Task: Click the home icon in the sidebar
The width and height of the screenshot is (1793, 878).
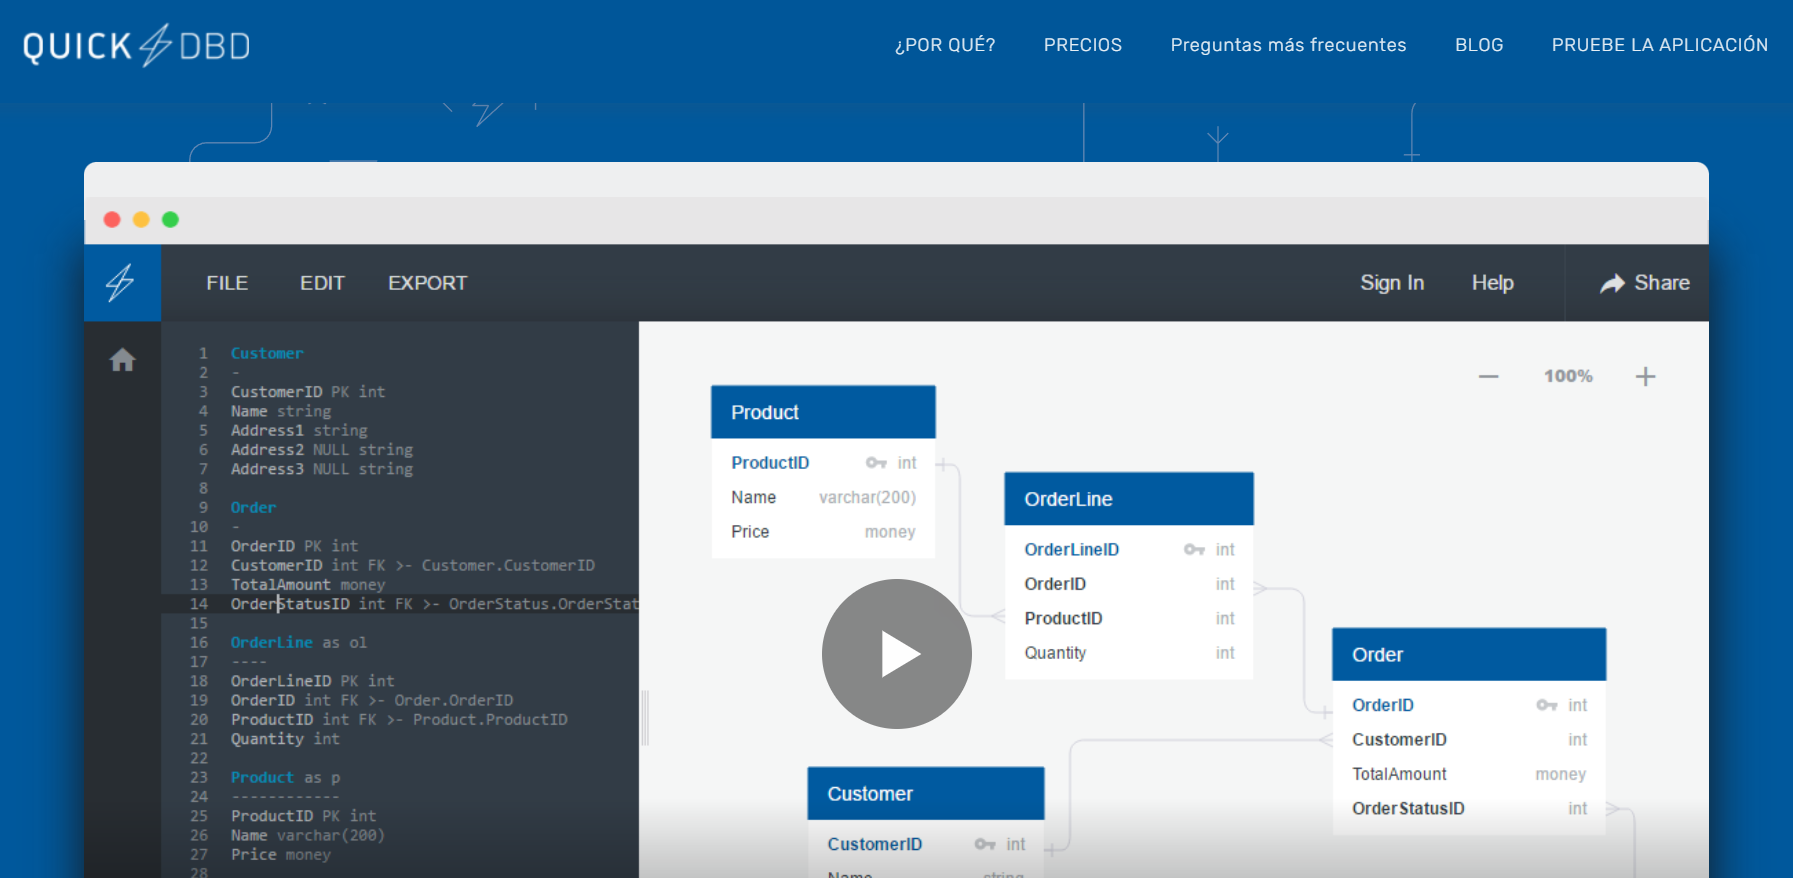Action: pos(122,360)
